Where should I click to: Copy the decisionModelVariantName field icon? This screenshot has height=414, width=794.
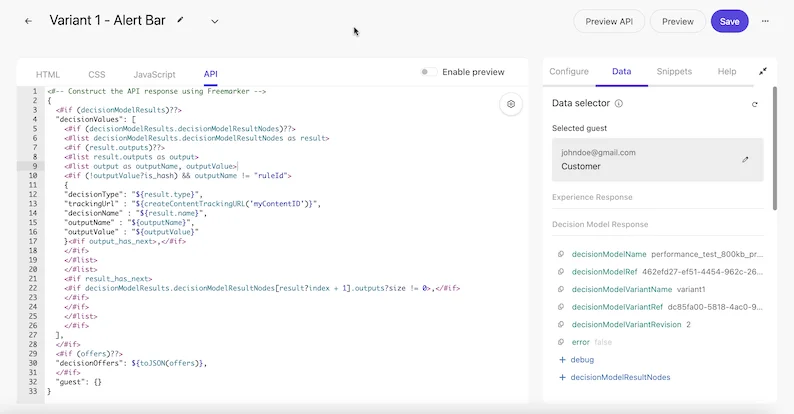561,289
